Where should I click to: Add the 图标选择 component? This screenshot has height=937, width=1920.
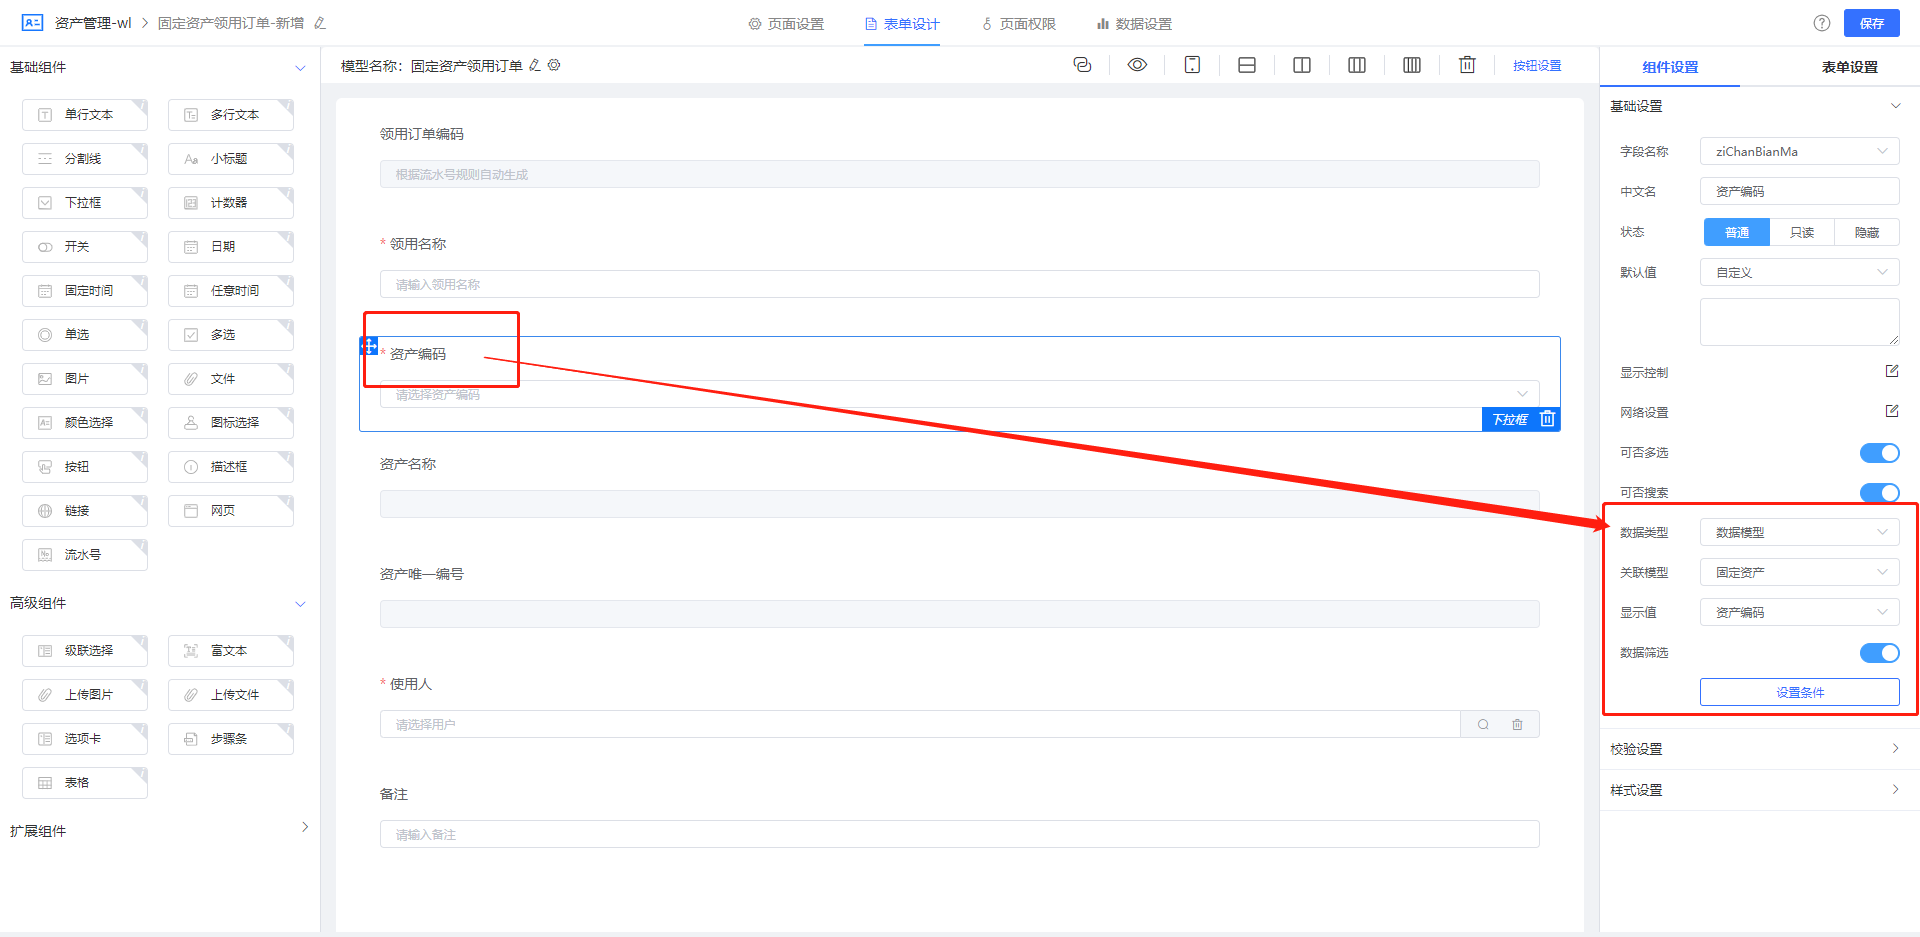tap(231, 423)
